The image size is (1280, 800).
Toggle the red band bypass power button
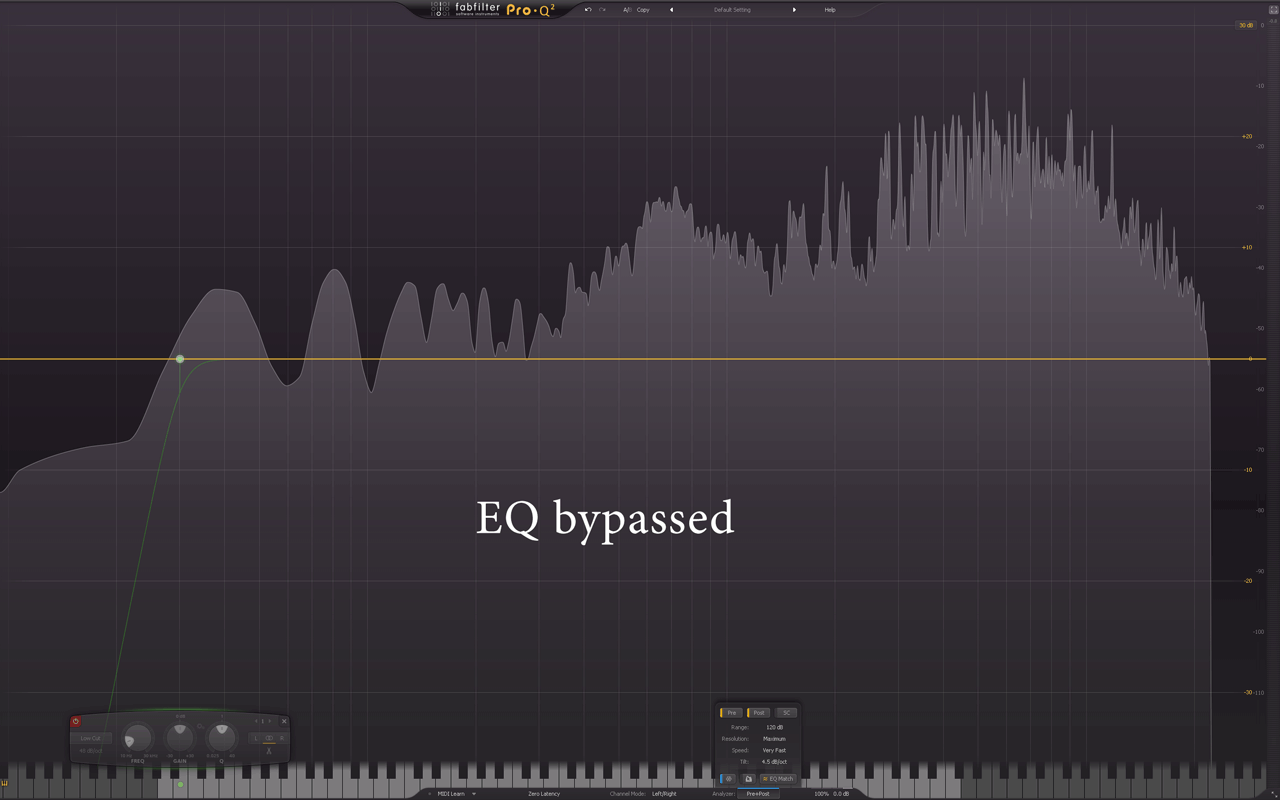[75, 721]
